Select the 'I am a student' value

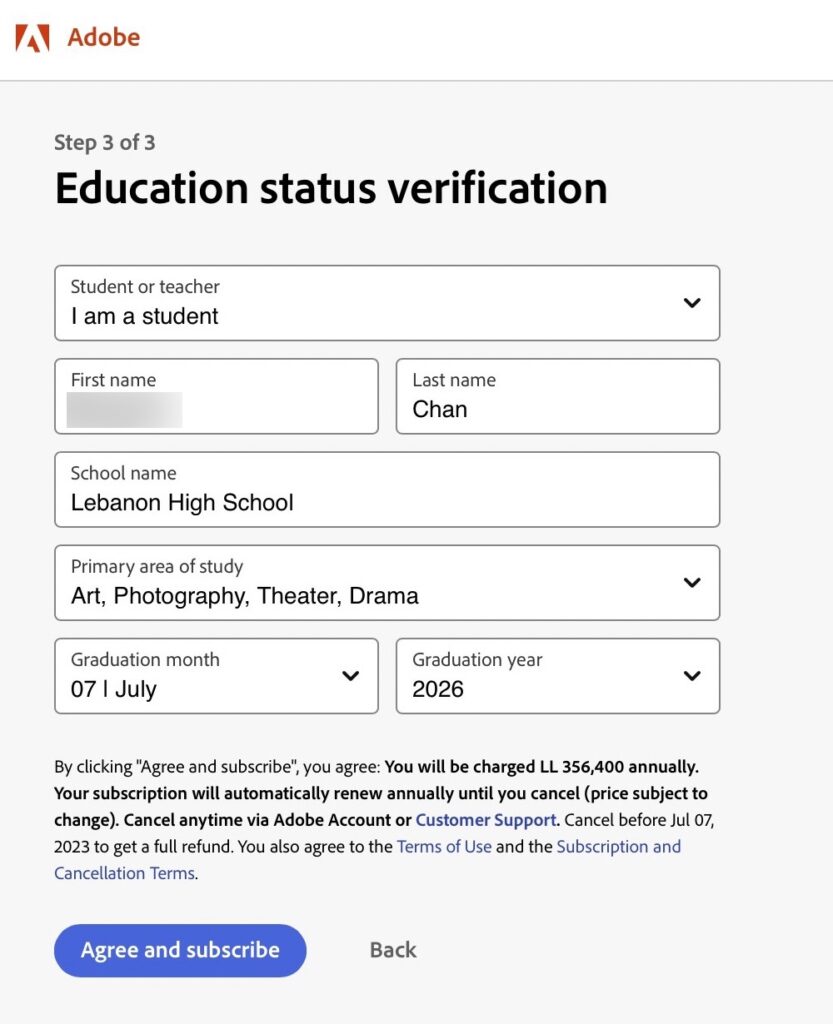point(144,317)
